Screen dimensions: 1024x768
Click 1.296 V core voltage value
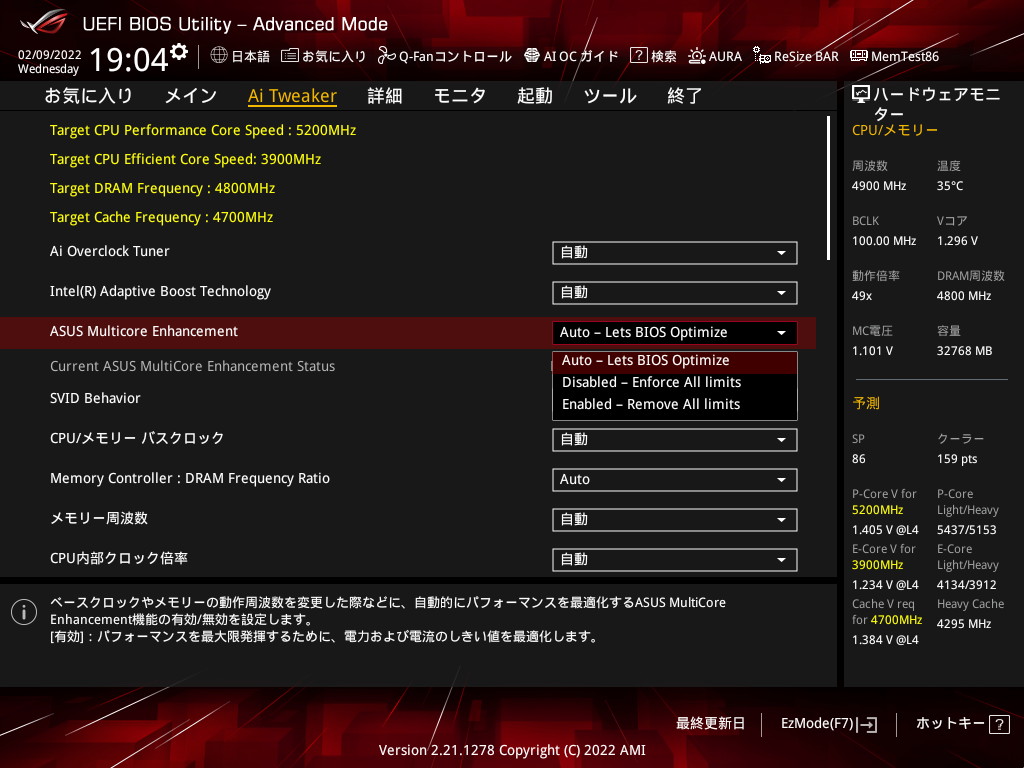[x=957, y=241]
